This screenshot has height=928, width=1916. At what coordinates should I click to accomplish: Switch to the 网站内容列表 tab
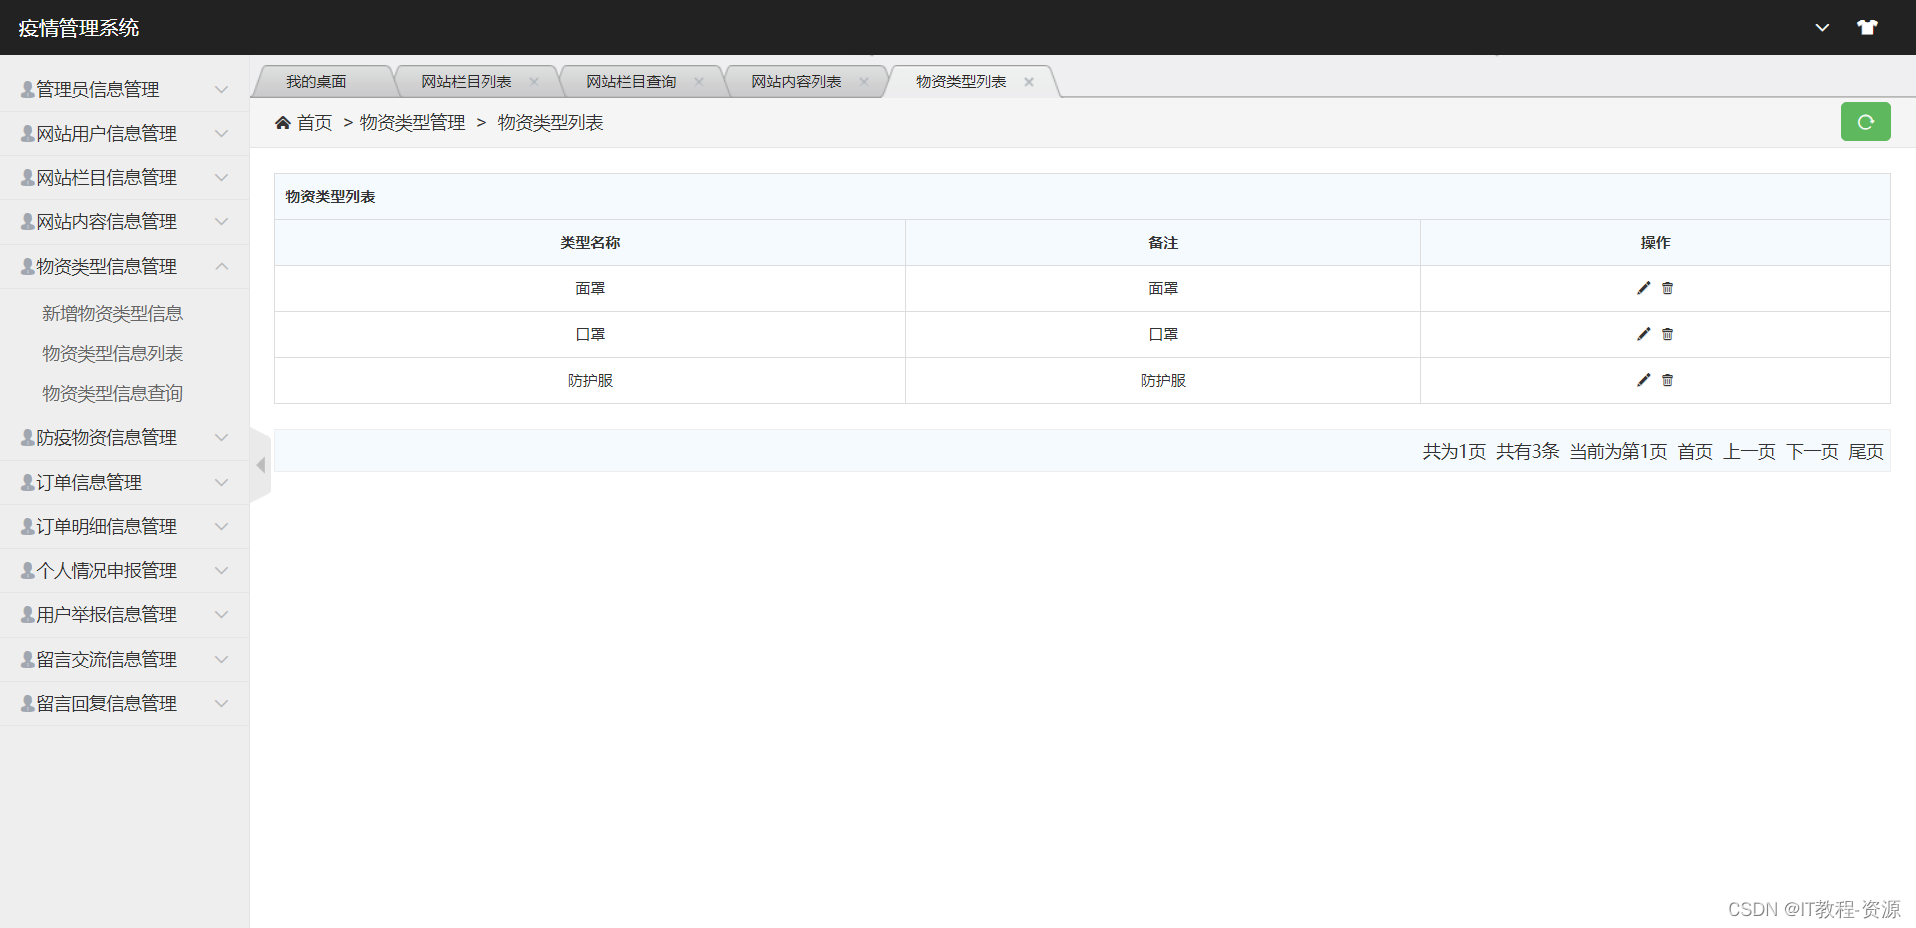pyautogui.click(x=796, y=82)
